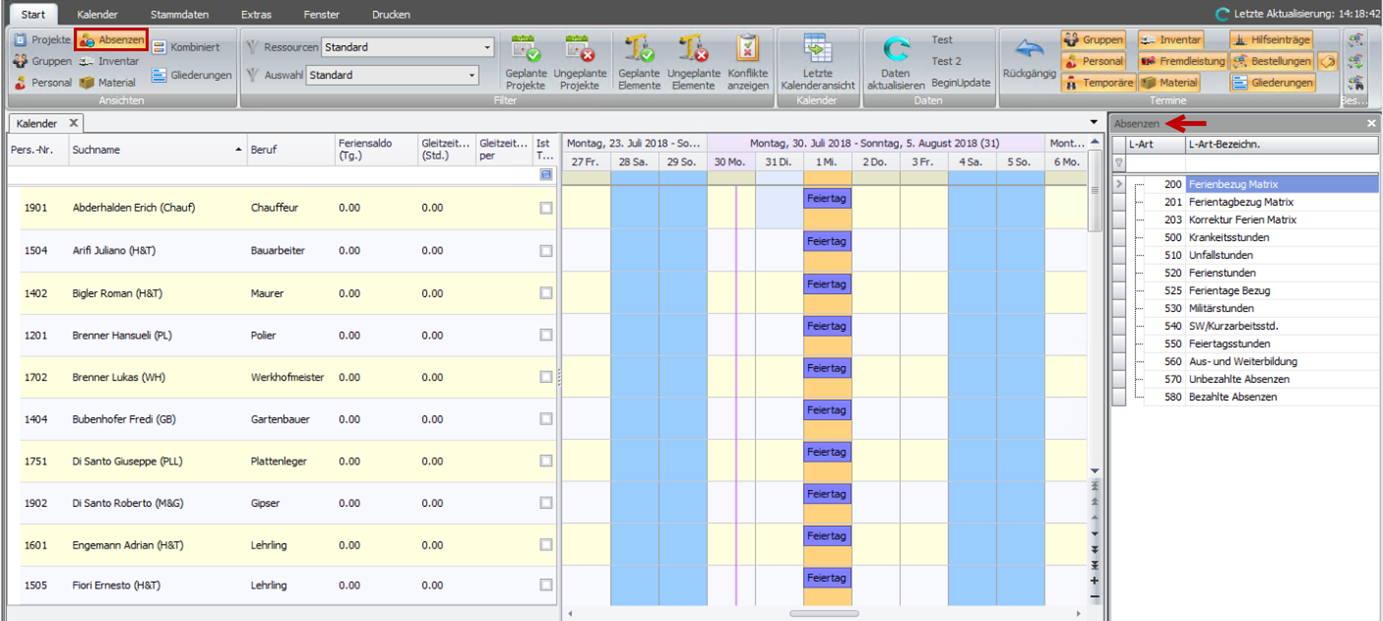Close the Kalender document tab
The image size is (1383, 621).
pyautogui.click(x=73, y=123)
